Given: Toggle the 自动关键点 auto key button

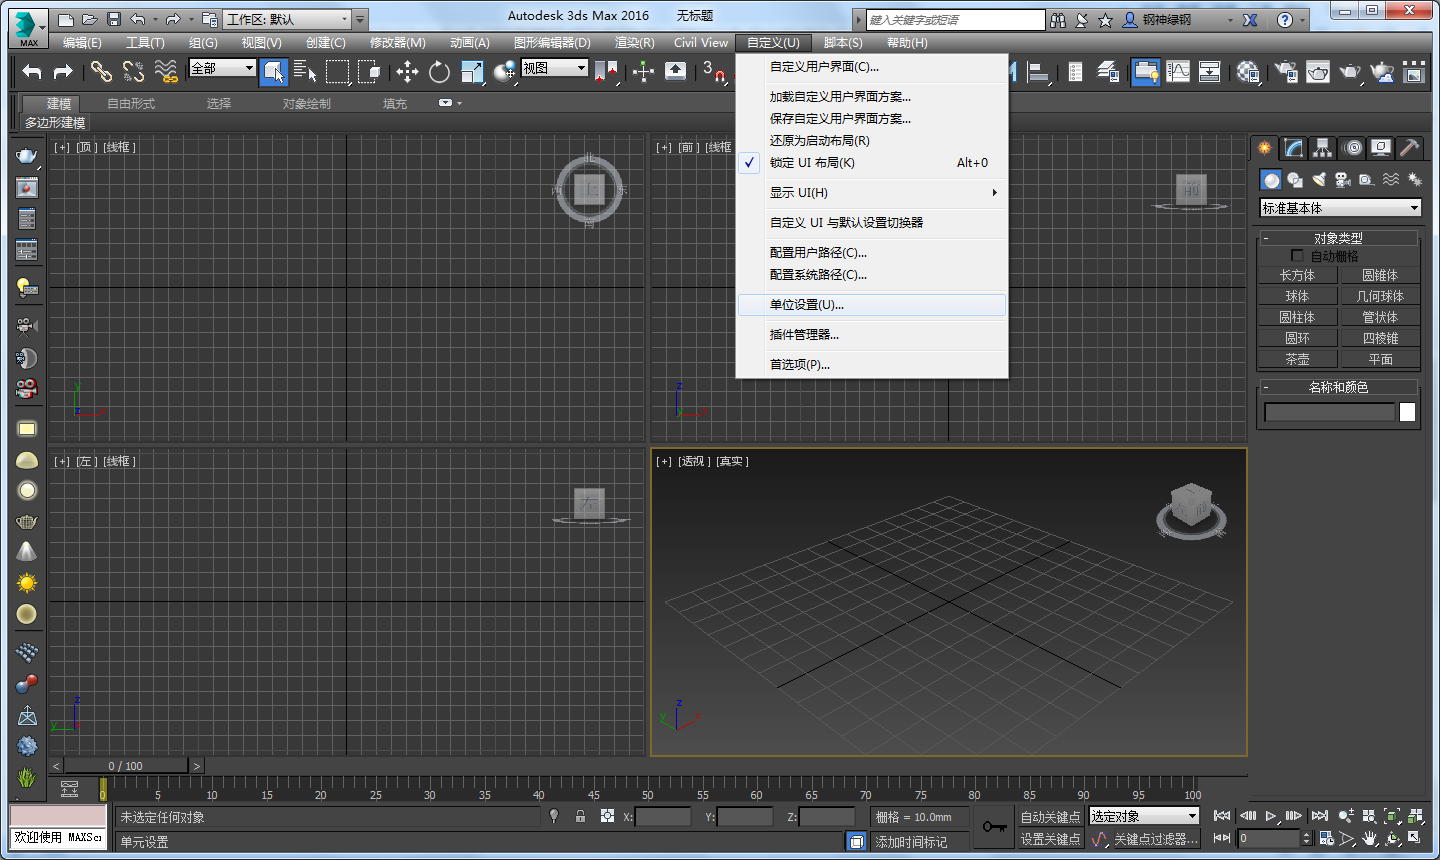Looking at the screenshot, I should [1050, 817].
